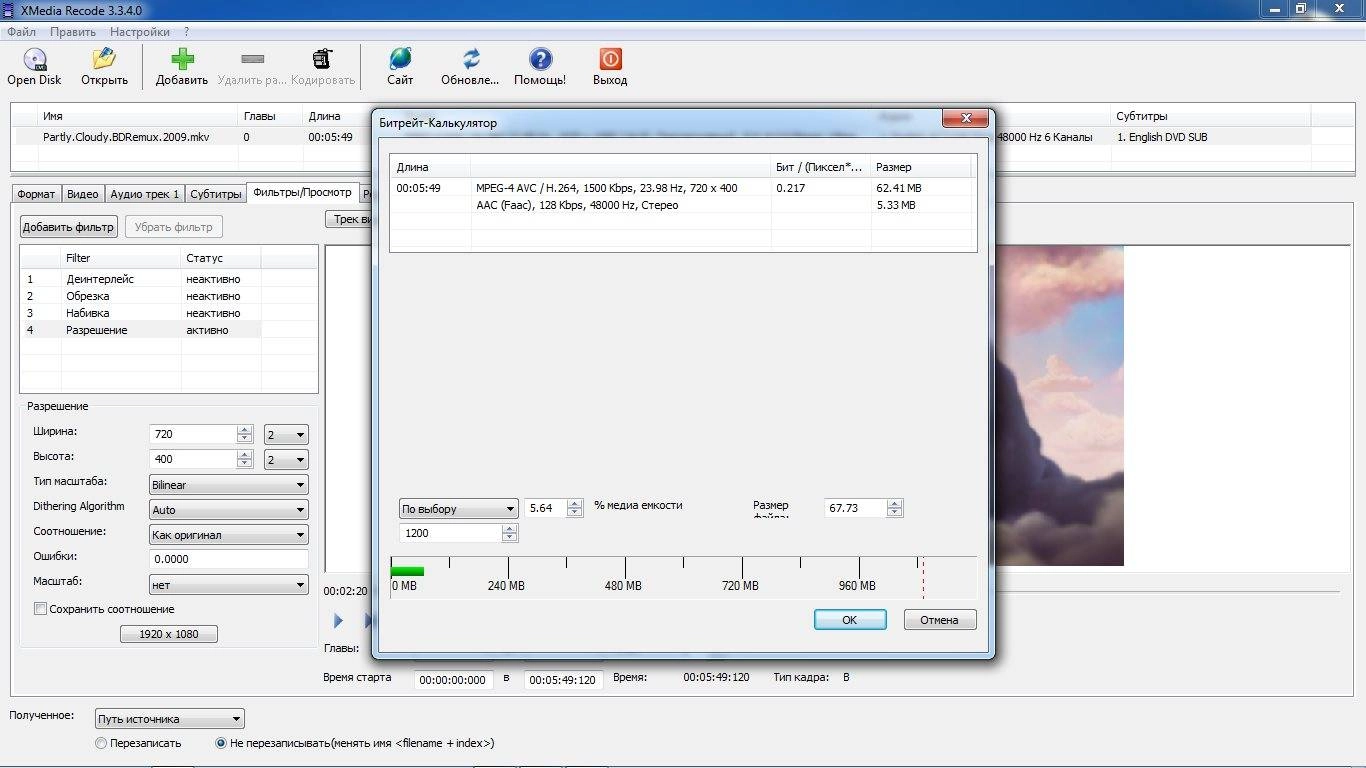1366x768 pixels.
Task: Click the red dashed capacity limit marker
Action: pyautogui.click(x=923, y=577)
